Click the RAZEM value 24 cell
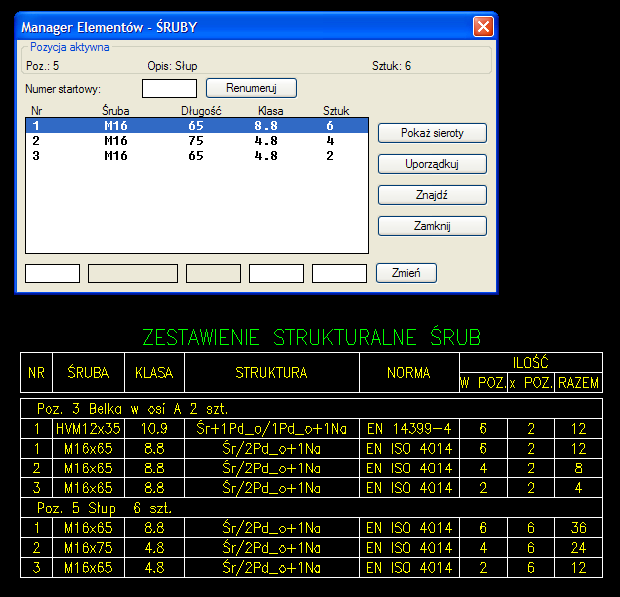This screenshot has height=597, width=620. (x=578, y=548)
